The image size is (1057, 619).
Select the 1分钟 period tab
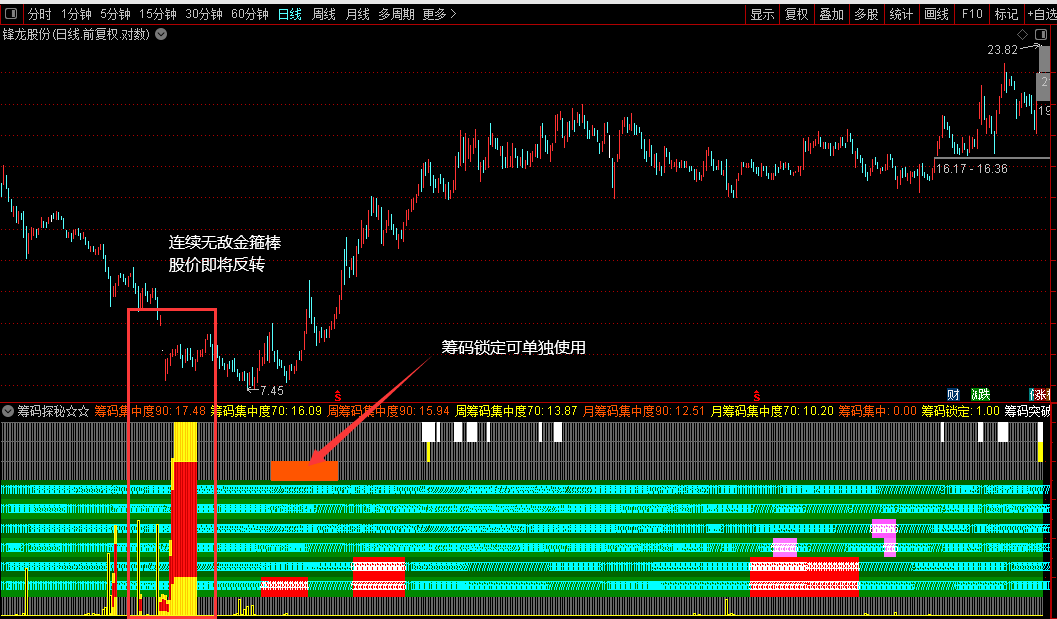point(76,14)
